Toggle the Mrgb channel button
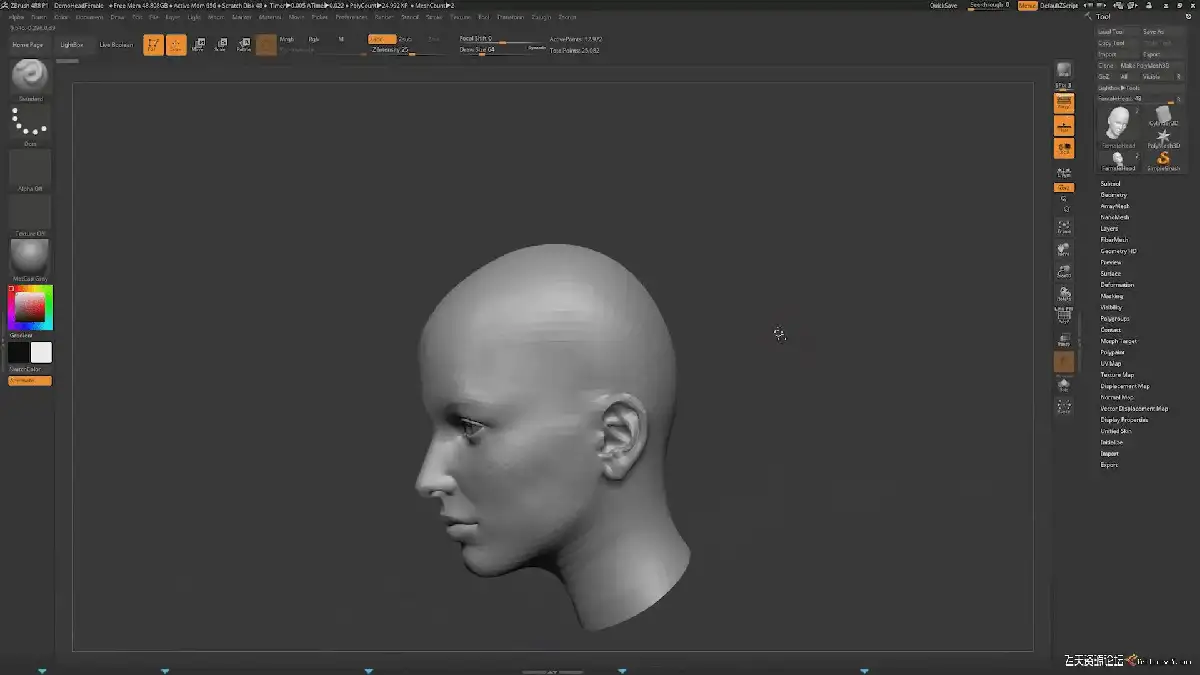 point(286,39)
